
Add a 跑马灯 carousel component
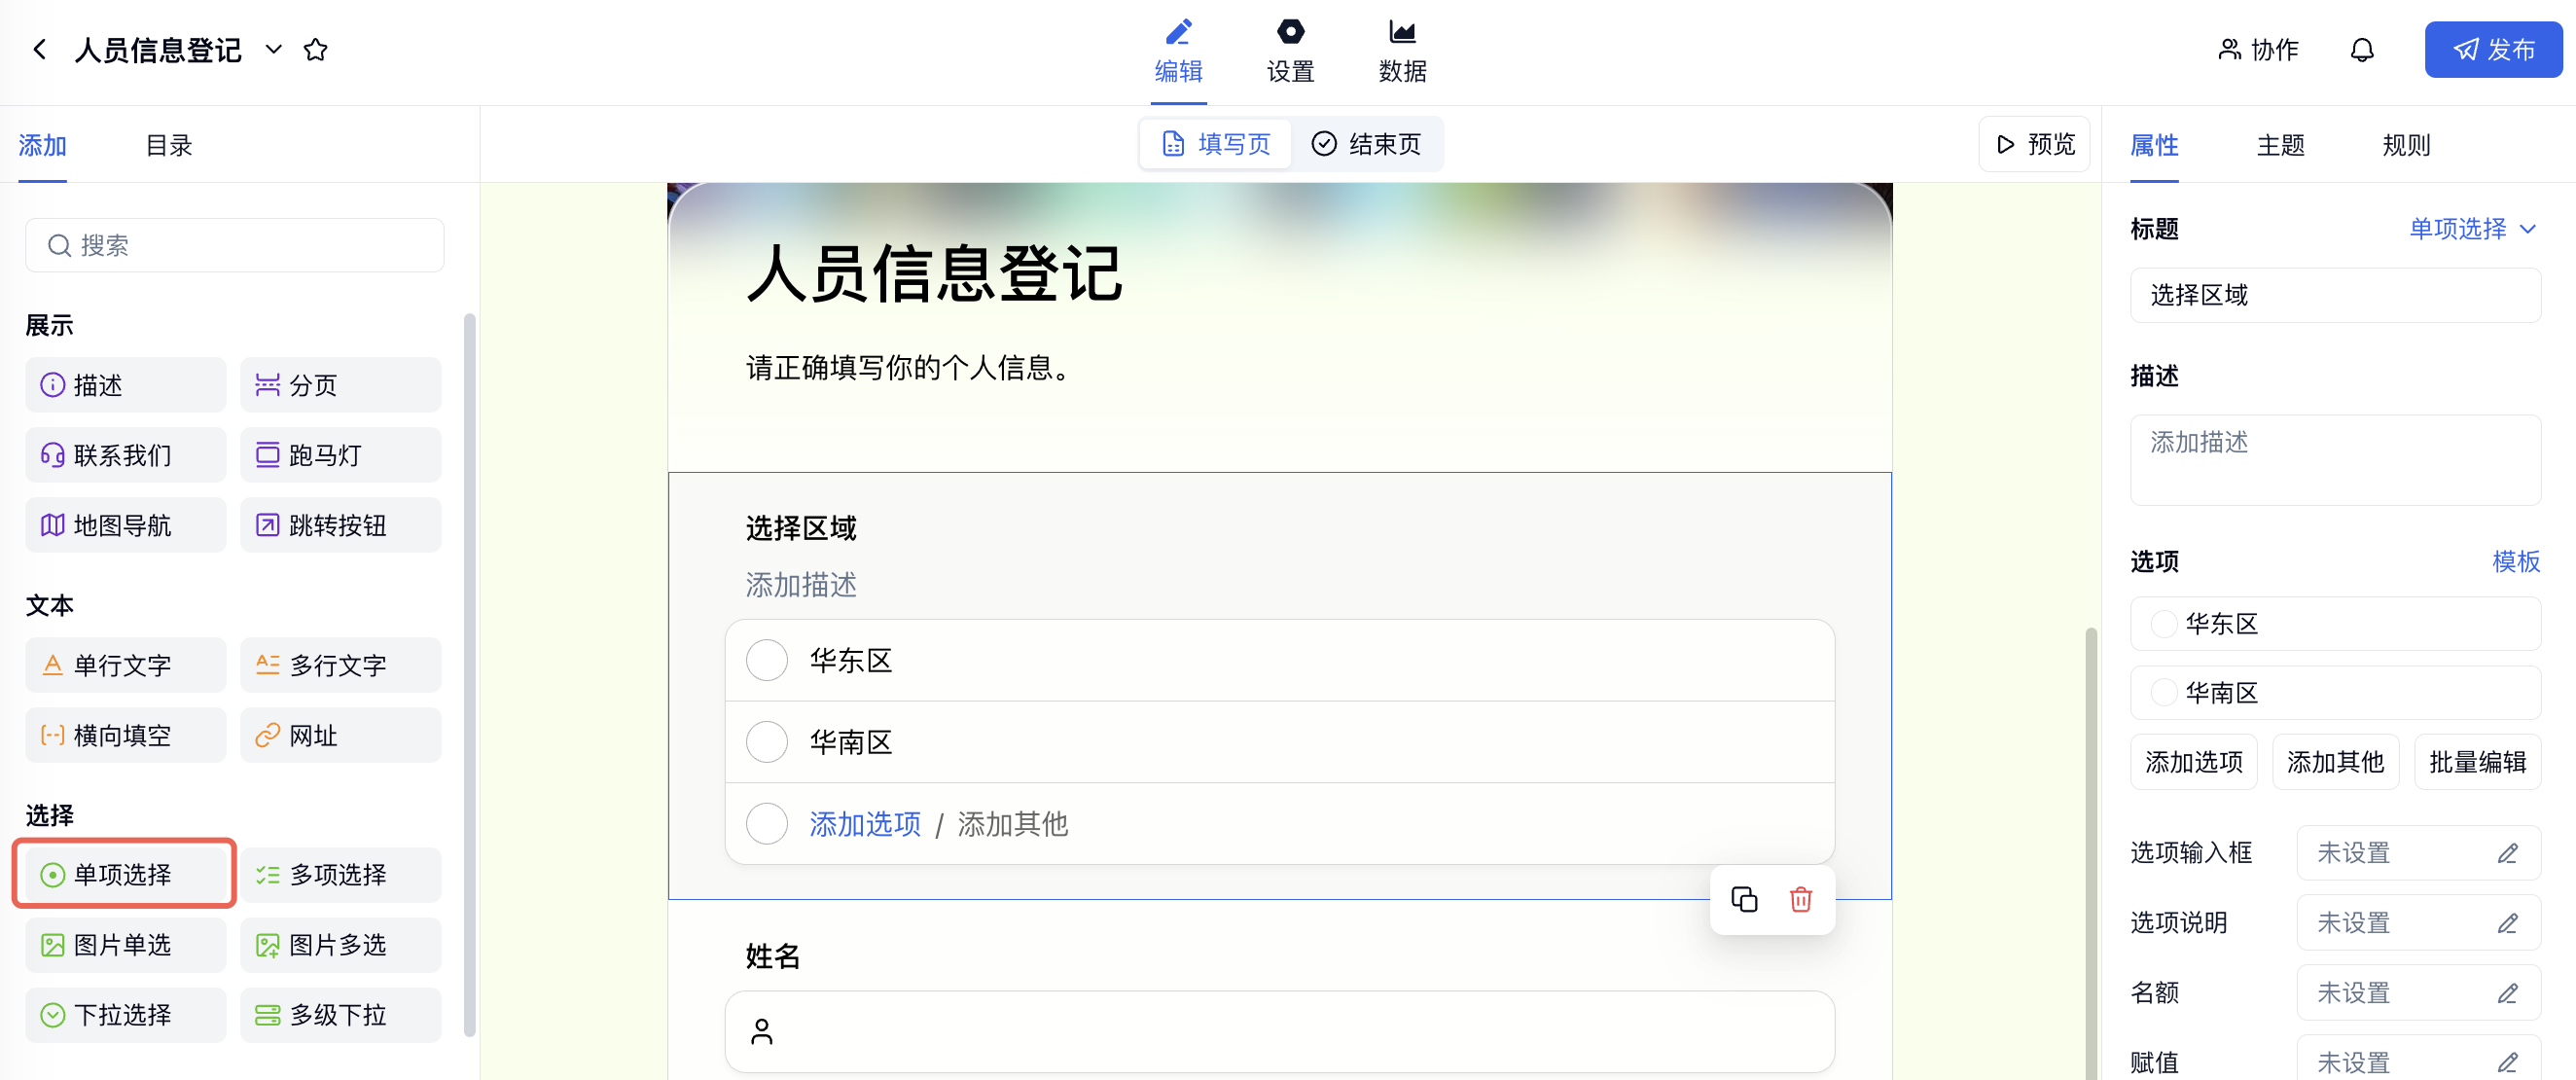click(340, 455)
